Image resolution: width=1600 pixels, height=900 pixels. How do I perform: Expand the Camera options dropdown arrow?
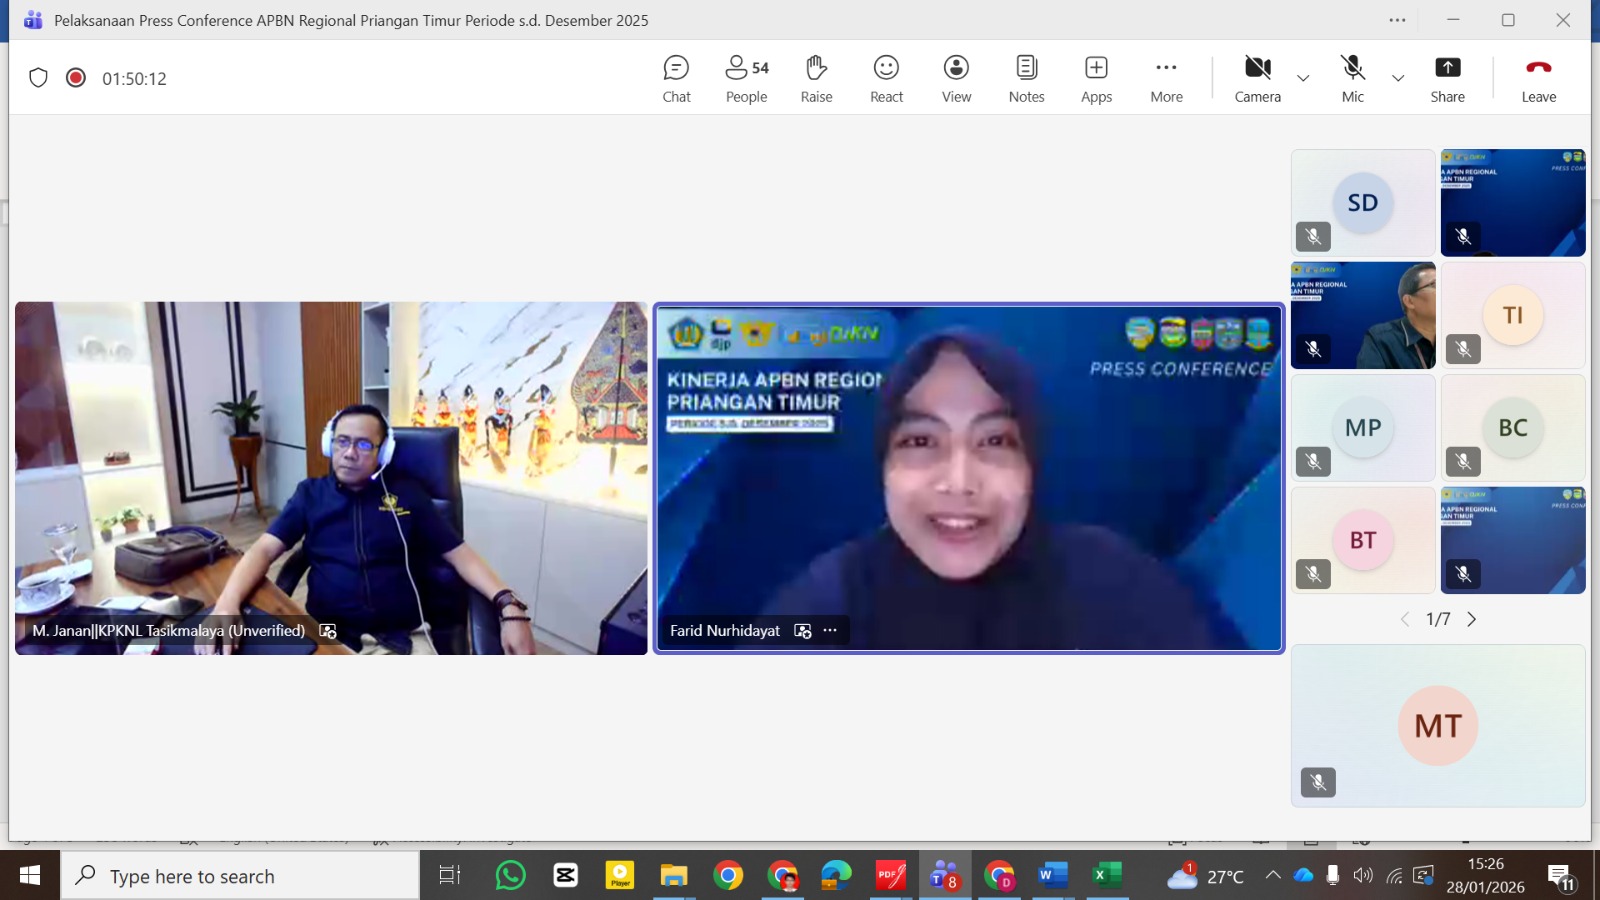click(1303, 78)
